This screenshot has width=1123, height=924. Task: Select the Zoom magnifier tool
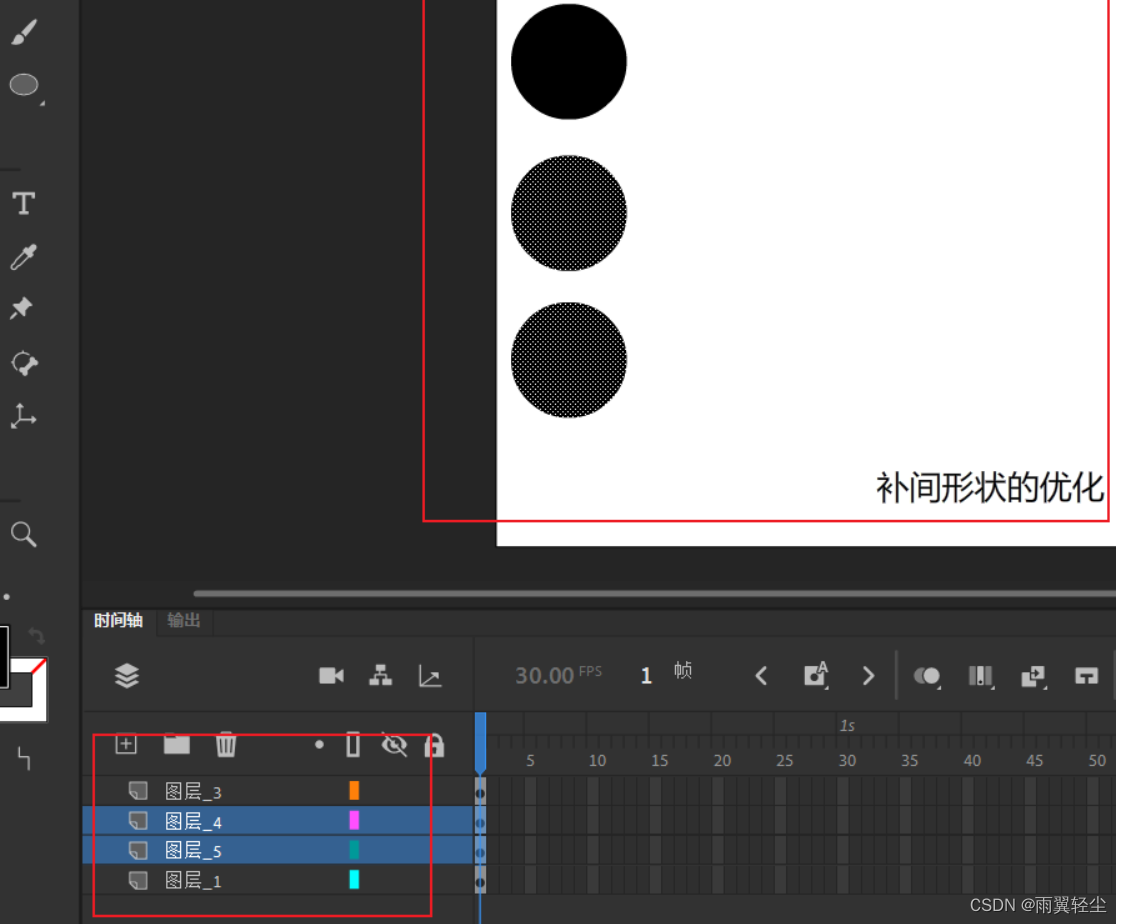(24, 534)
